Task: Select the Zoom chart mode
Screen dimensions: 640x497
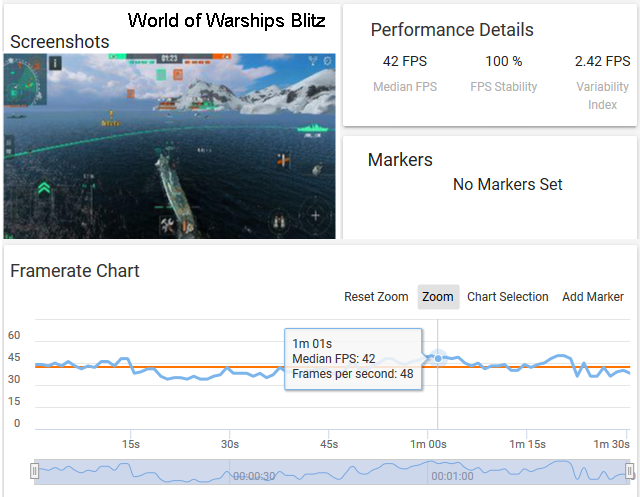Action: (x=438, y=297)
